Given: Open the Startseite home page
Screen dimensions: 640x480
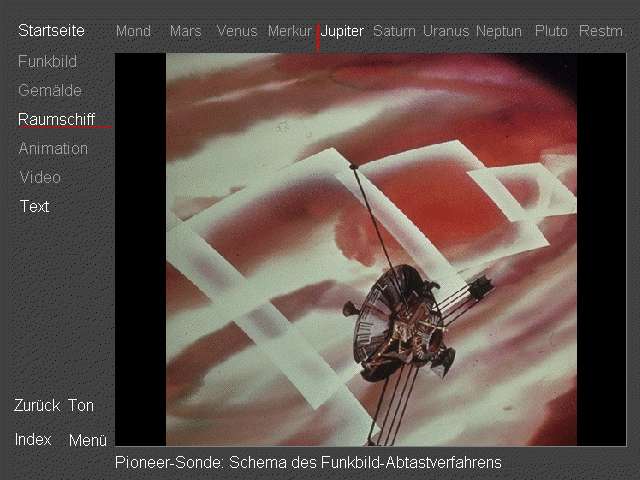Looking at the screenshot, I should [x=51, y=31].
